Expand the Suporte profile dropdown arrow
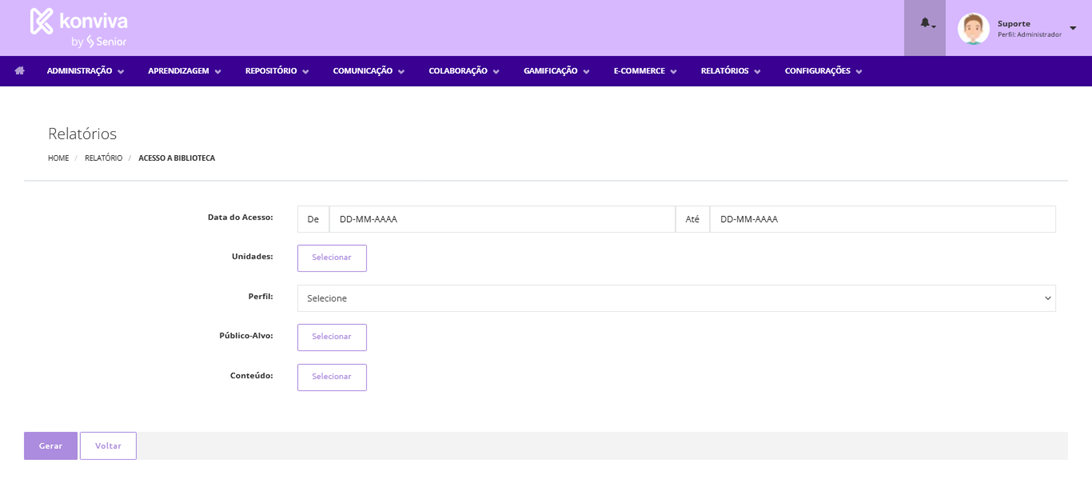This screenshot has height=482, width=1092. pos(1073,28)
